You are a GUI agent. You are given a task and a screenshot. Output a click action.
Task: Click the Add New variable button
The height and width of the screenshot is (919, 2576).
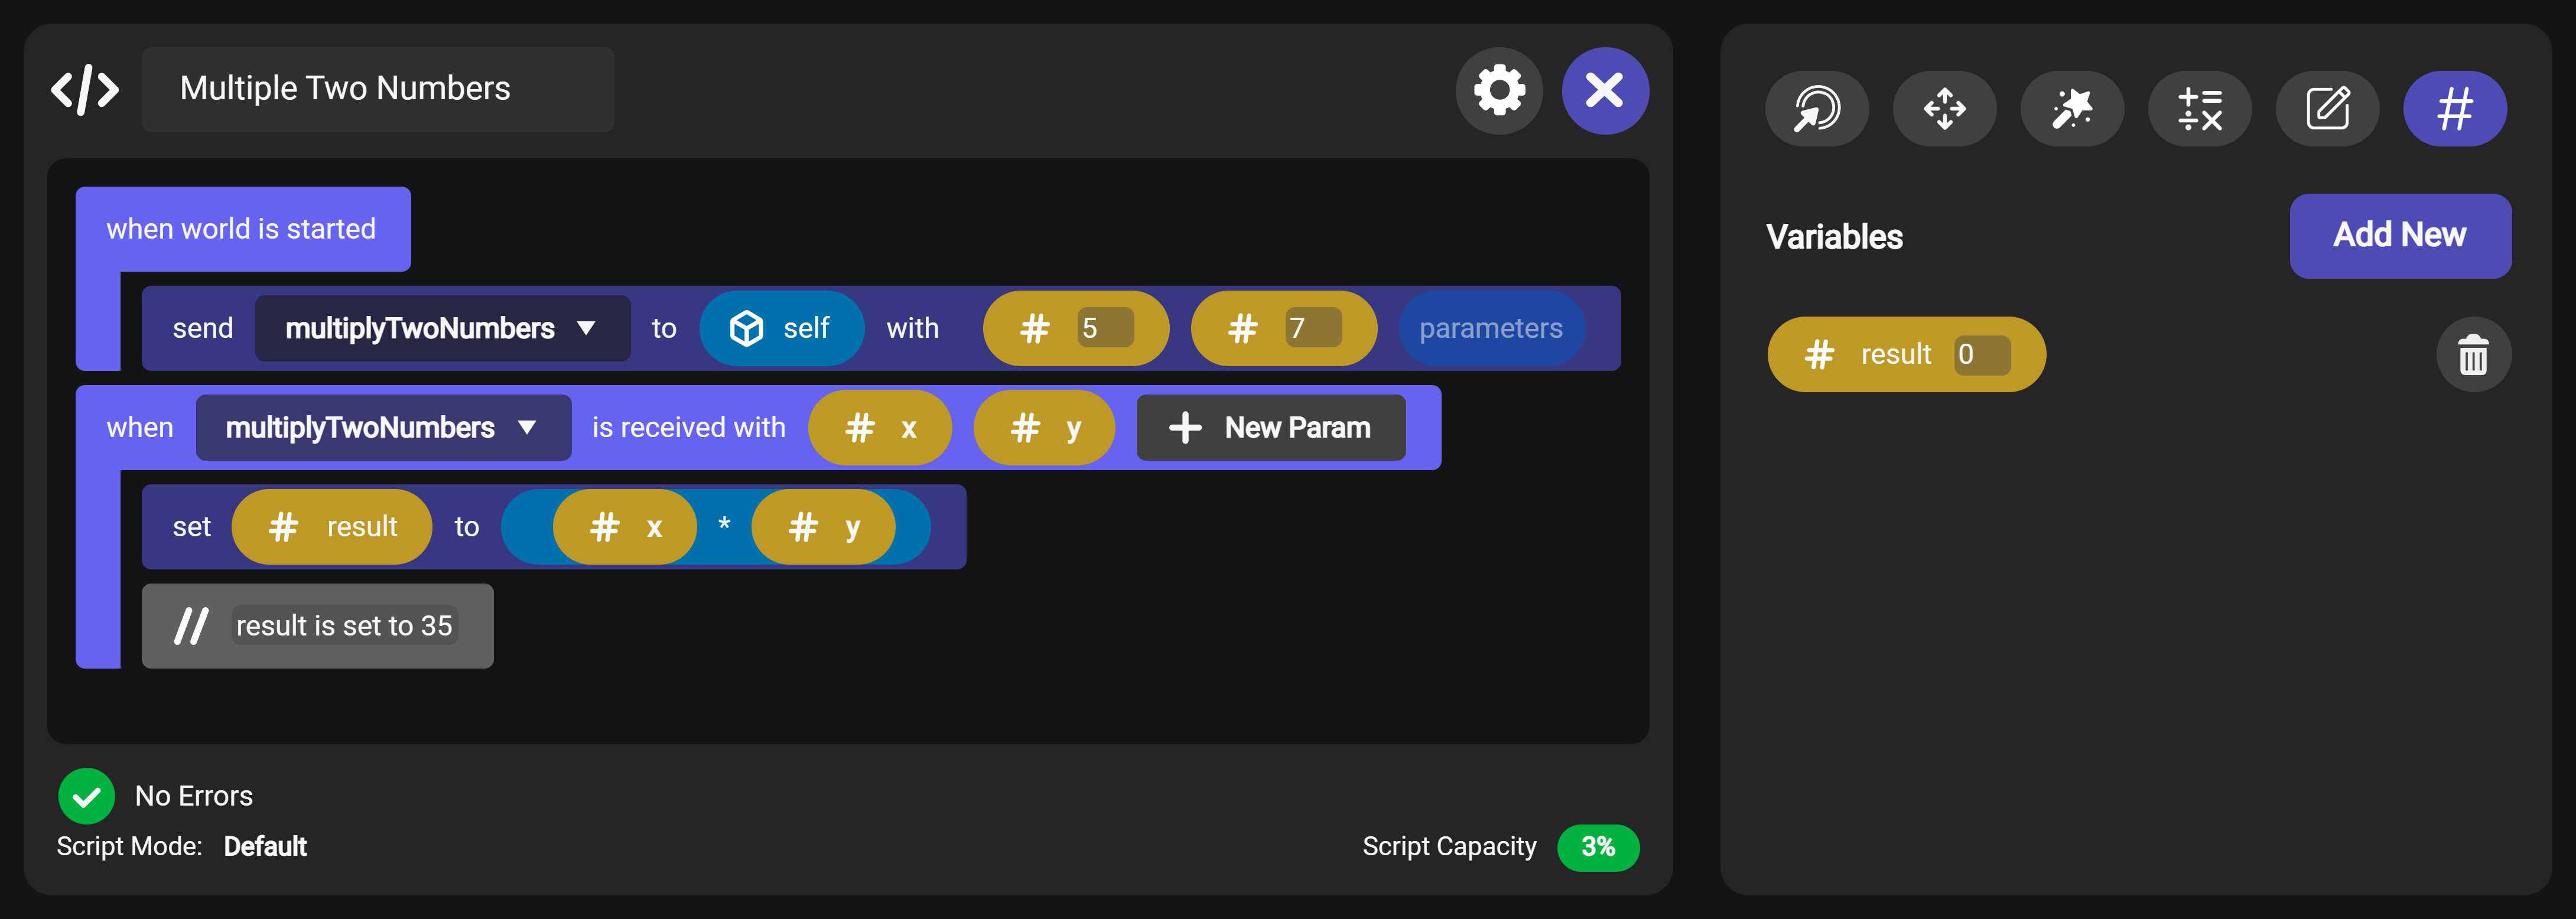2399,236
